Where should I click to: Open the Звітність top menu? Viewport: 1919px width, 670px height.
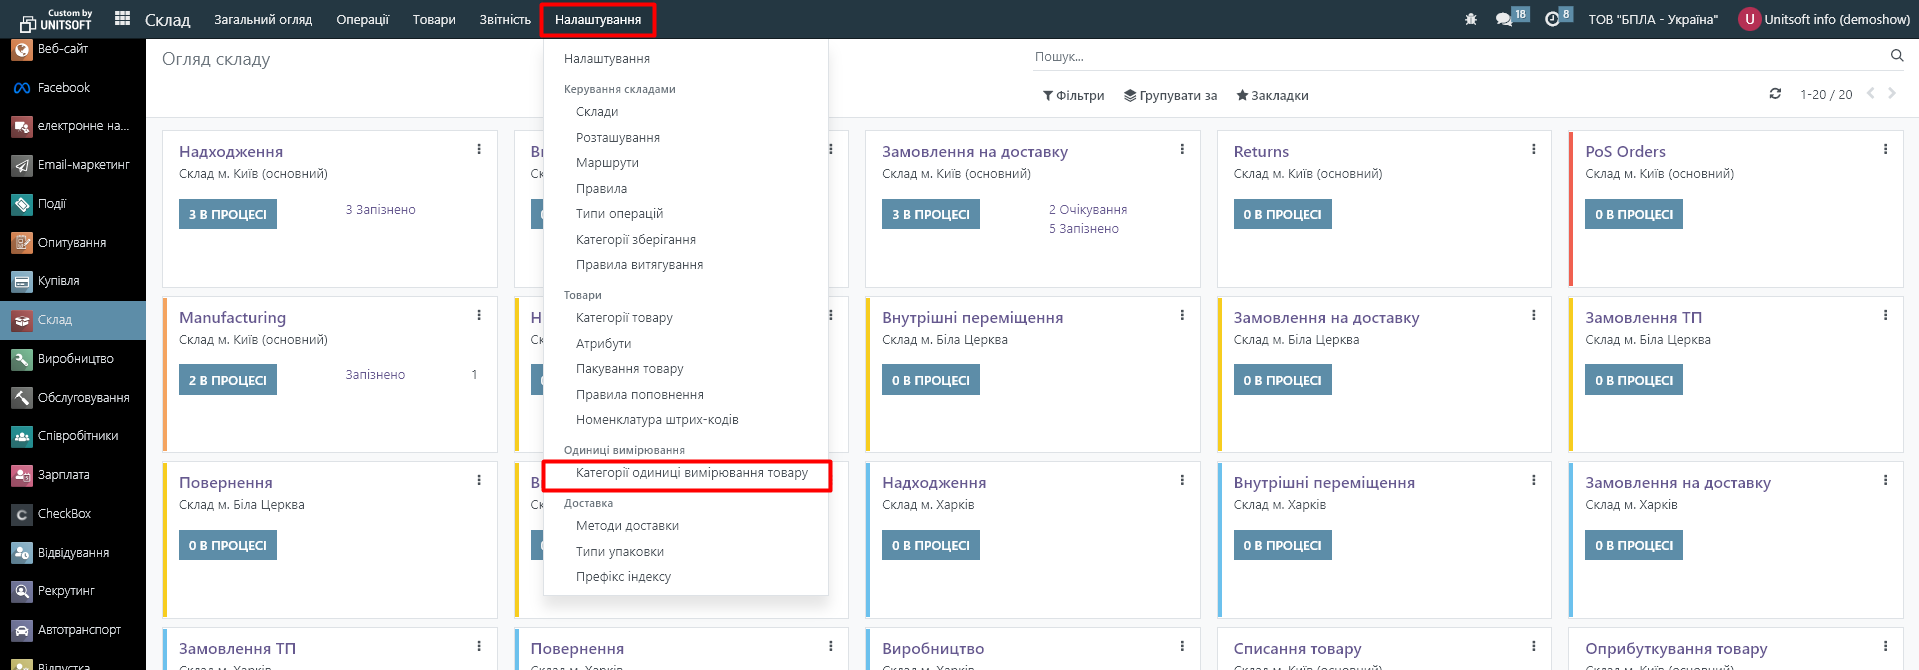505,20
